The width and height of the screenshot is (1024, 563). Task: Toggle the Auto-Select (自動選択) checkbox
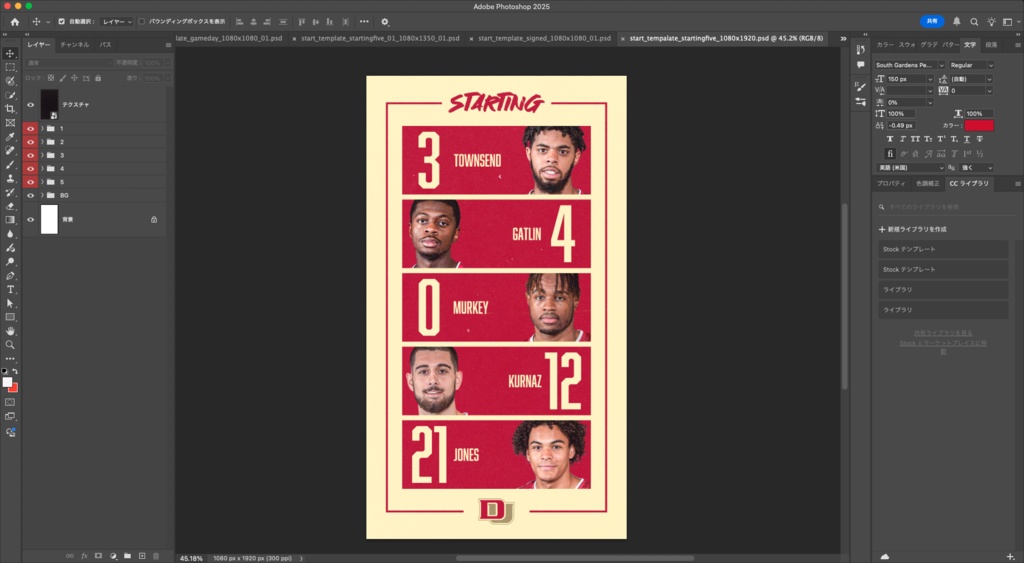[x=61, y=22]
